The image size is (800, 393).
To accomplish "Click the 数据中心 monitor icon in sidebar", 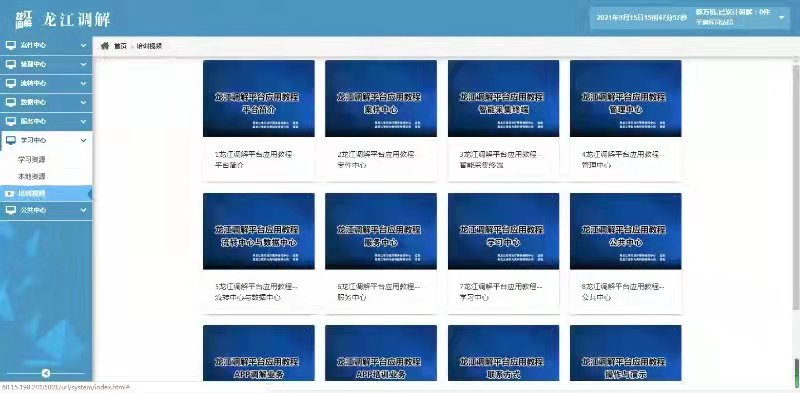I will tap(11, 102).
